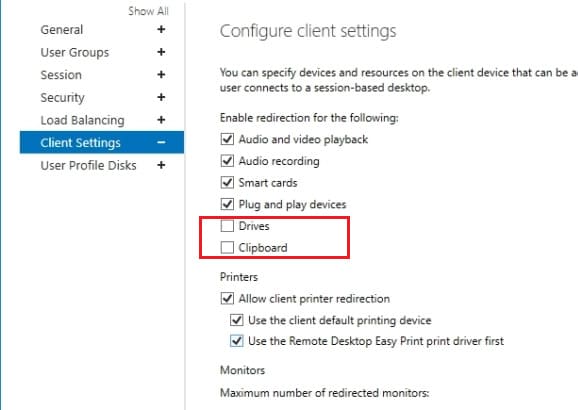Click the Show All link
The height and width of the screenshot is (410, 578).
(148, 11)
